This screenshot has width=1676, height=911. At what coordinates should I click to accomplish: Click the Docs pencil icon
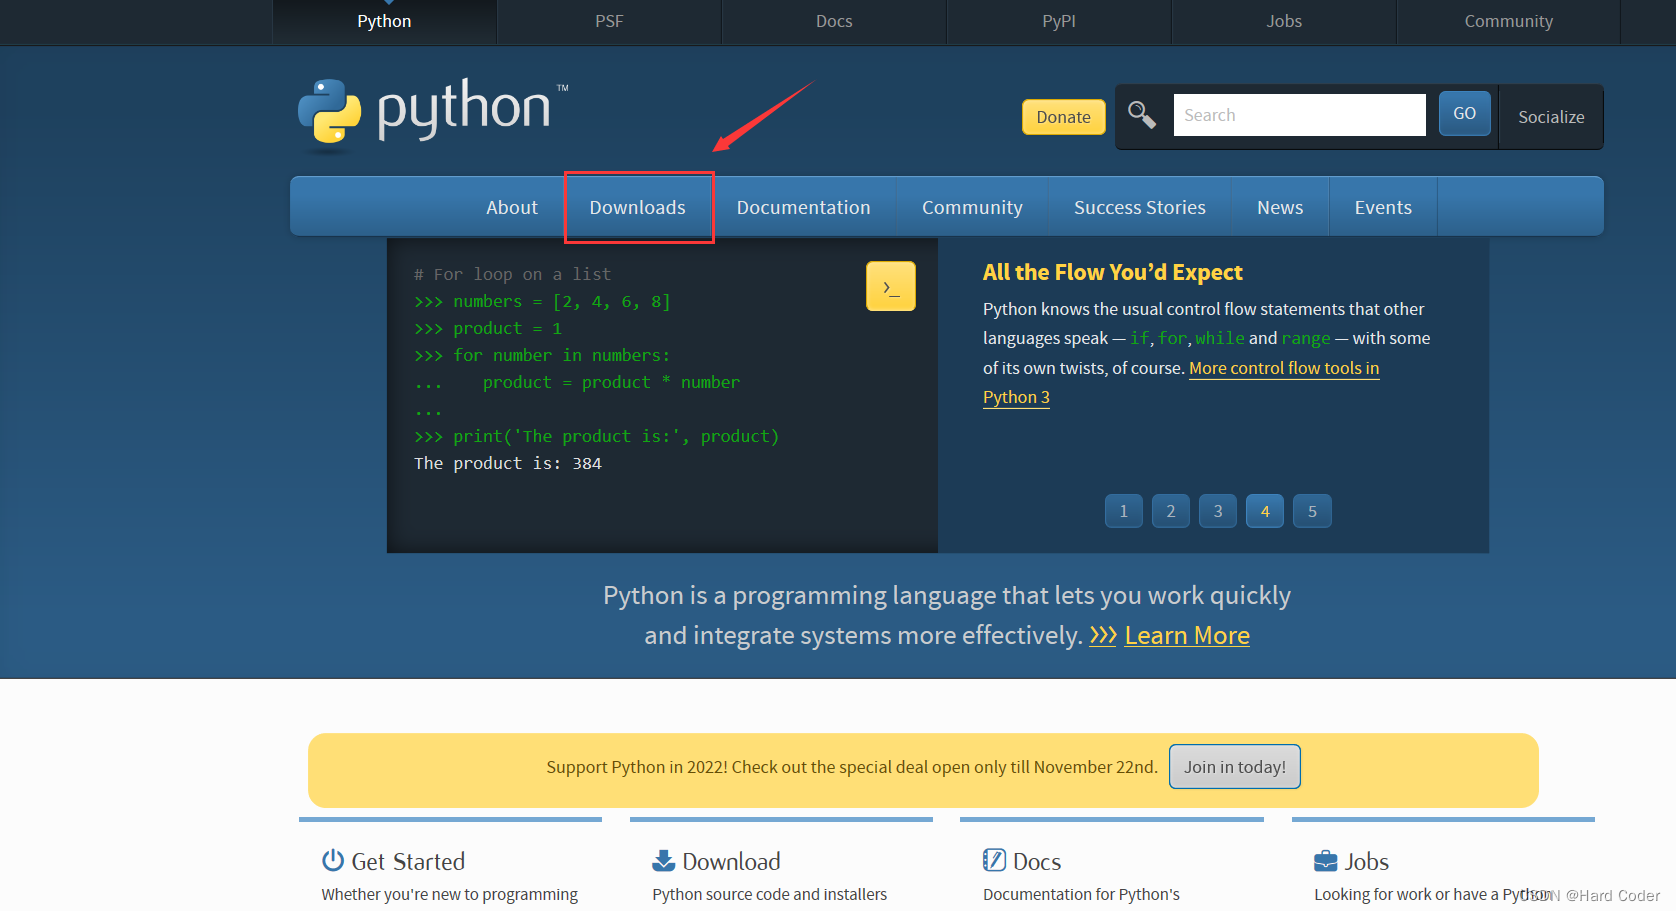click(x=994, y=860)
